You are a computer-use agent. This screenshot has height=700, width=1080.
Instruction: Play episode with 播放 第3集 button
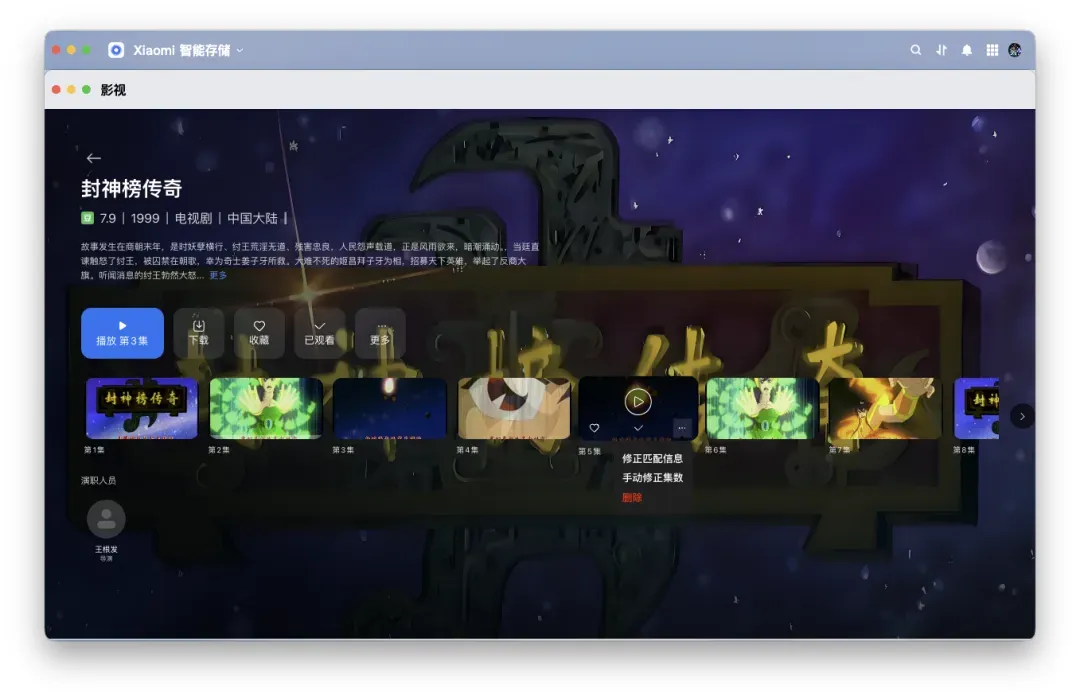[x=122, y=333]
